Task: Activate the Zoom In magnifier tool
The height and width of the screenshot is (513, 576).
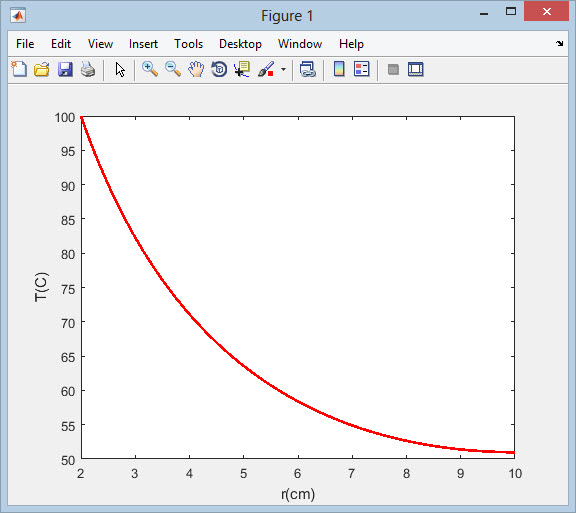Action: pyautogui.click(x=150, y=69)
